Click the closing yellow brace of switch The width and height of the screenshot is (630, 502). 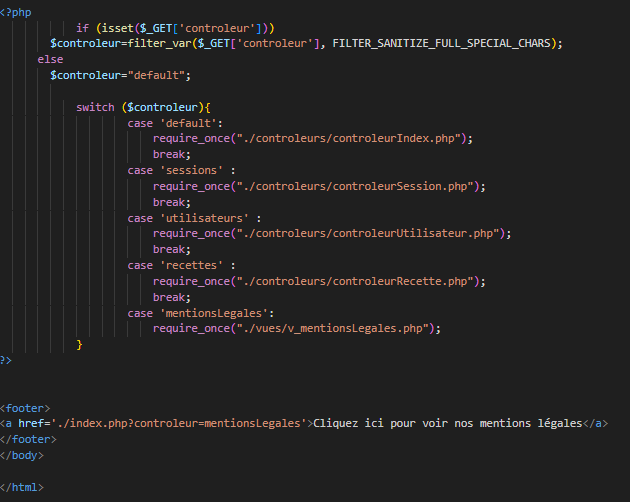[x=80, y=345]
